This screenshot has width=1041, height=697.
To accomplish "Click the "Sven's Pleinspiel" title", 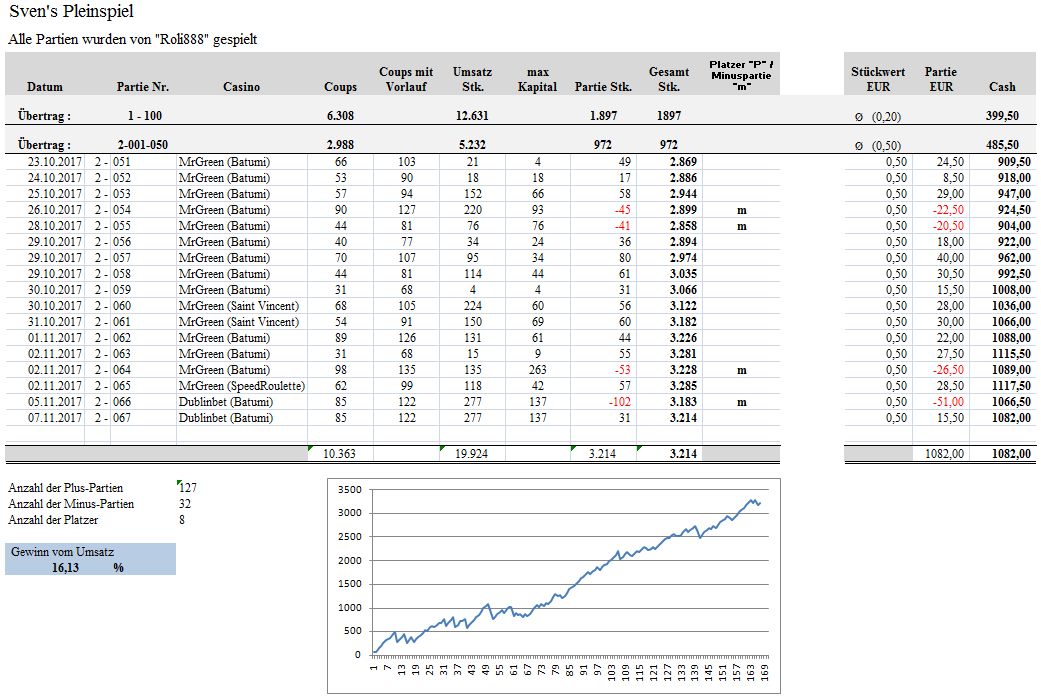I will pyautogui.click(x=70, y=13).
